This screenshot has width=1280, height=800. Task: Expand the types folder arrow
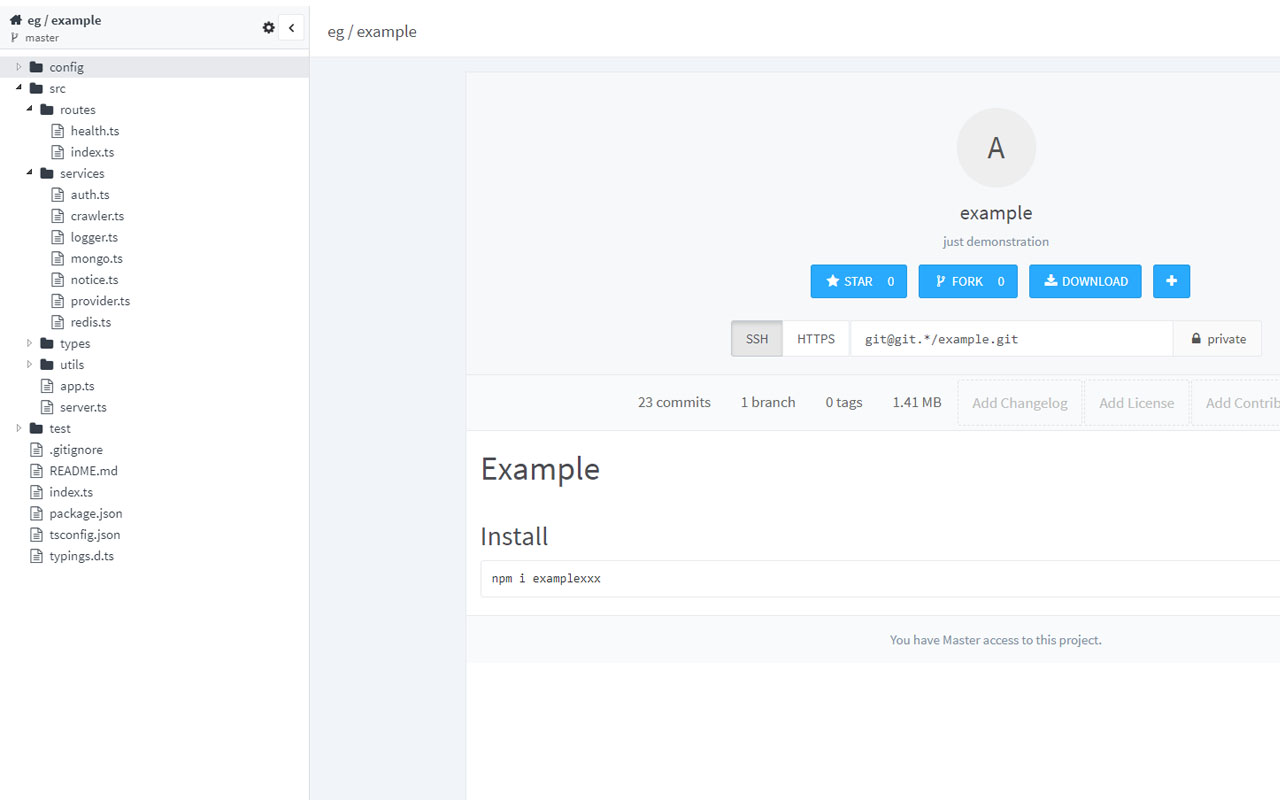click(29, 343)
